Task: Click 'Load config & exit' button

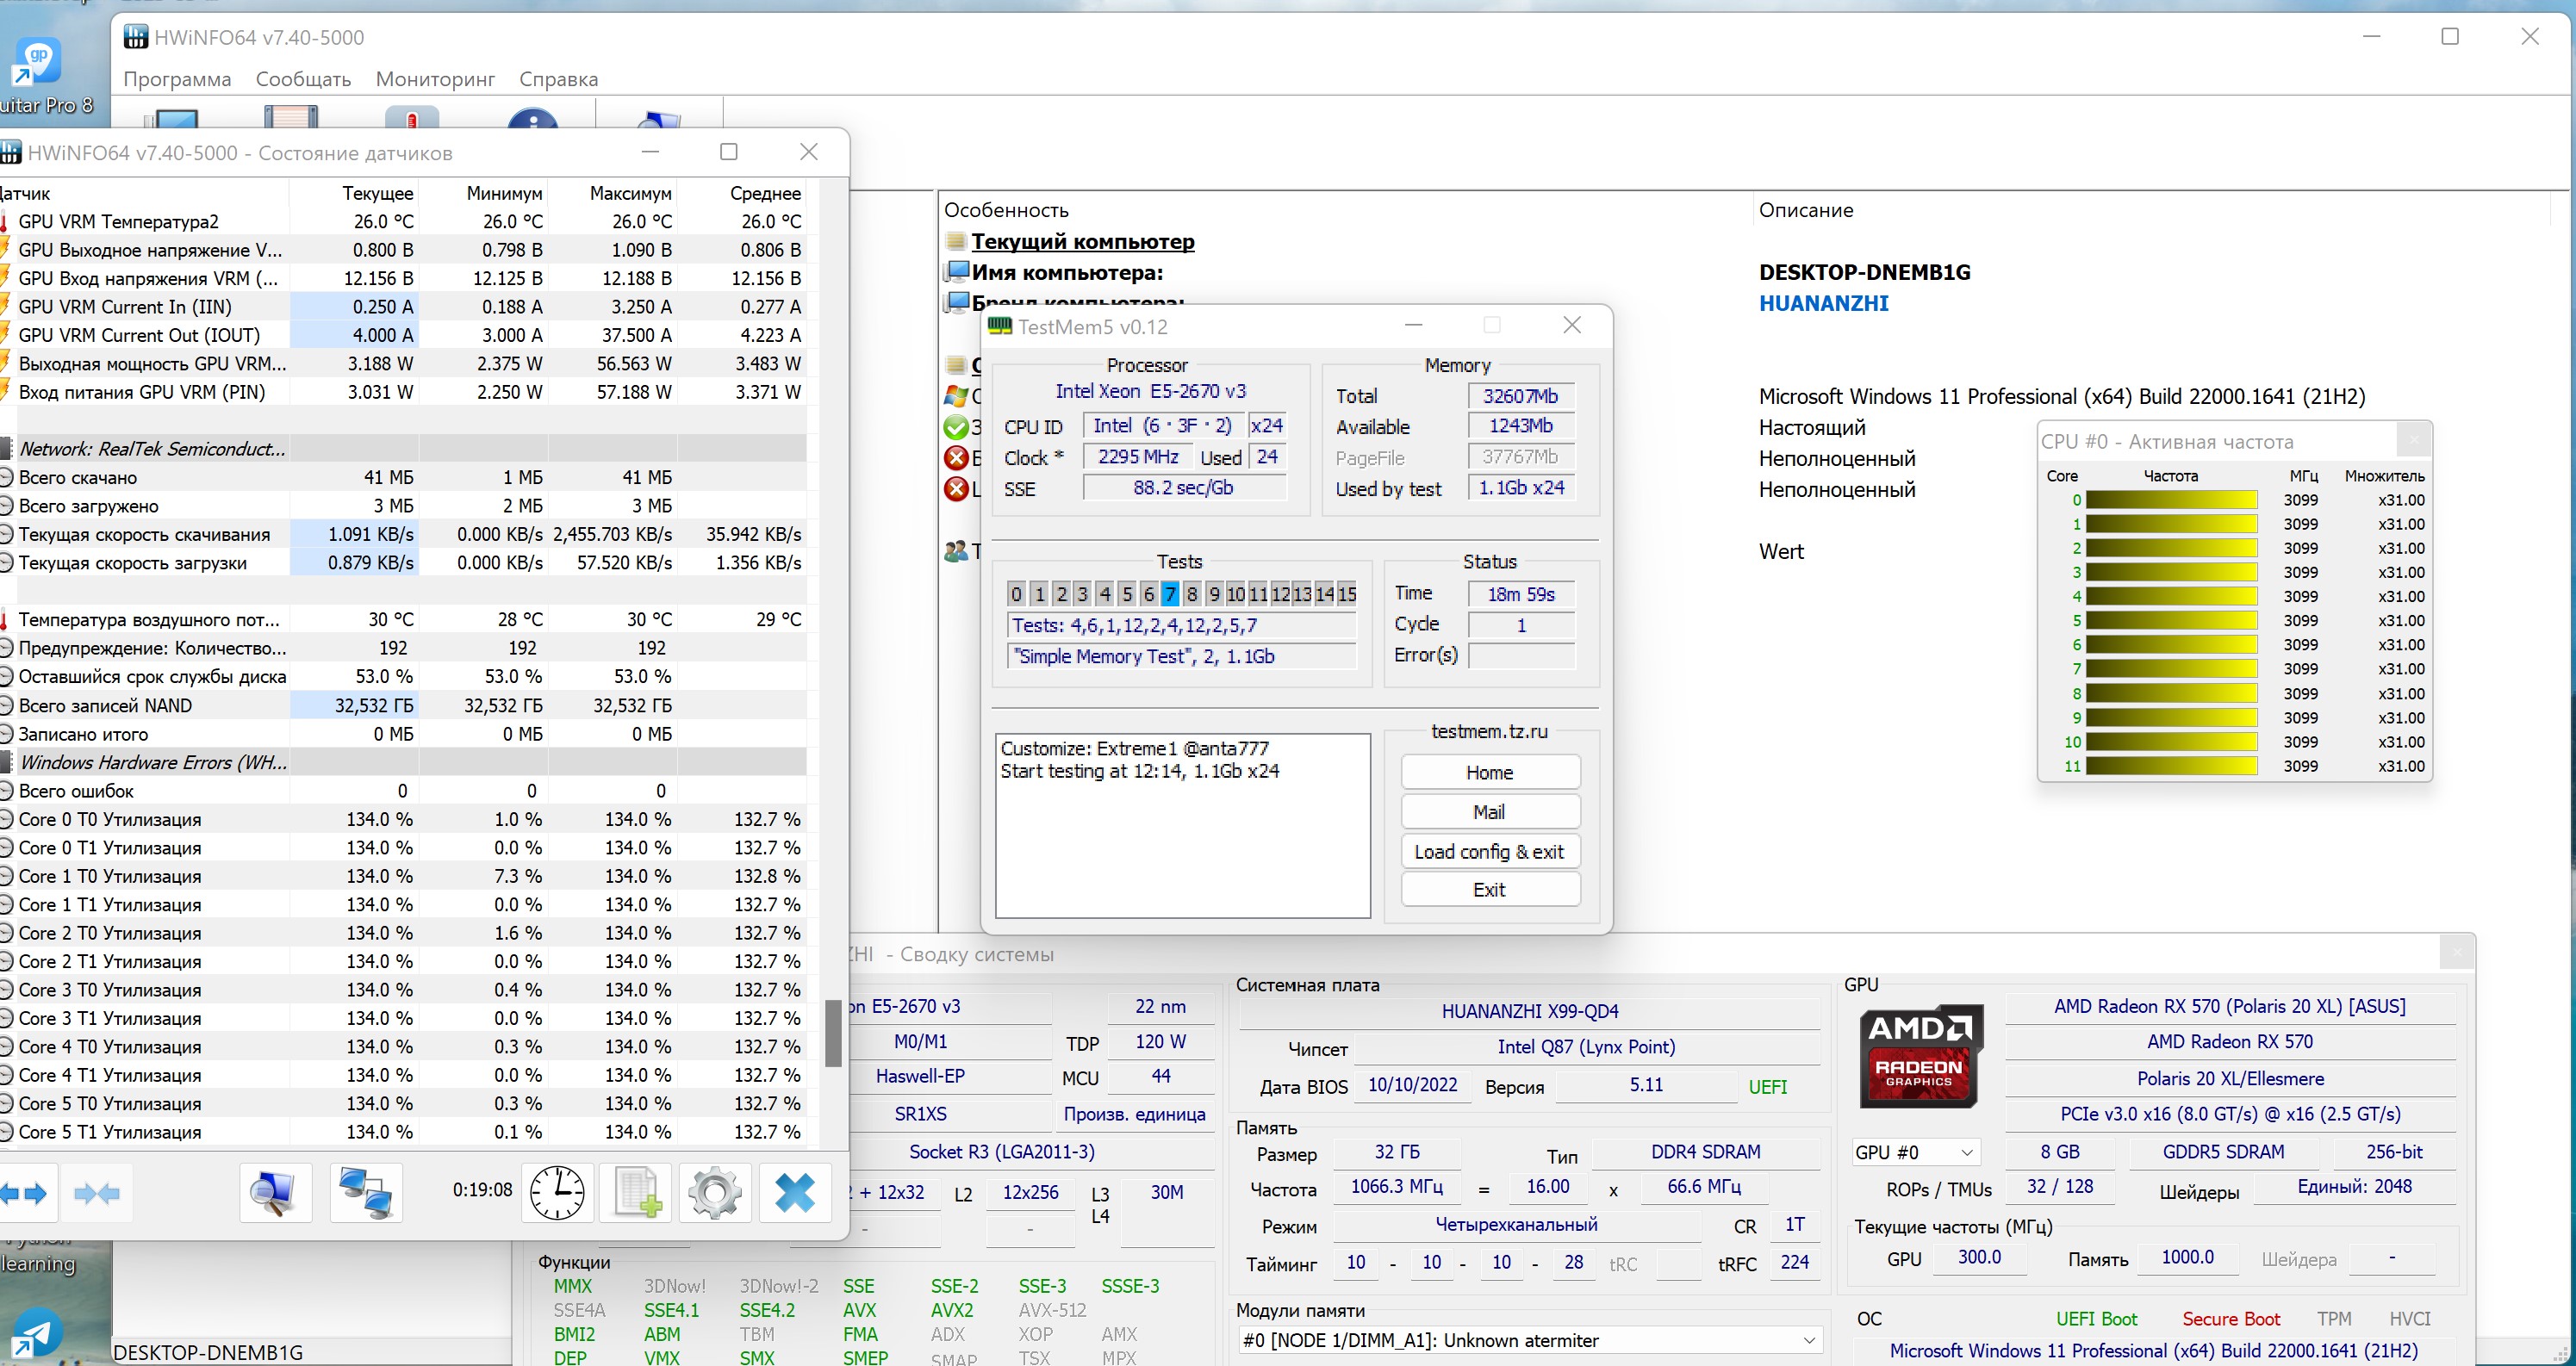Action: [1489, 851]
